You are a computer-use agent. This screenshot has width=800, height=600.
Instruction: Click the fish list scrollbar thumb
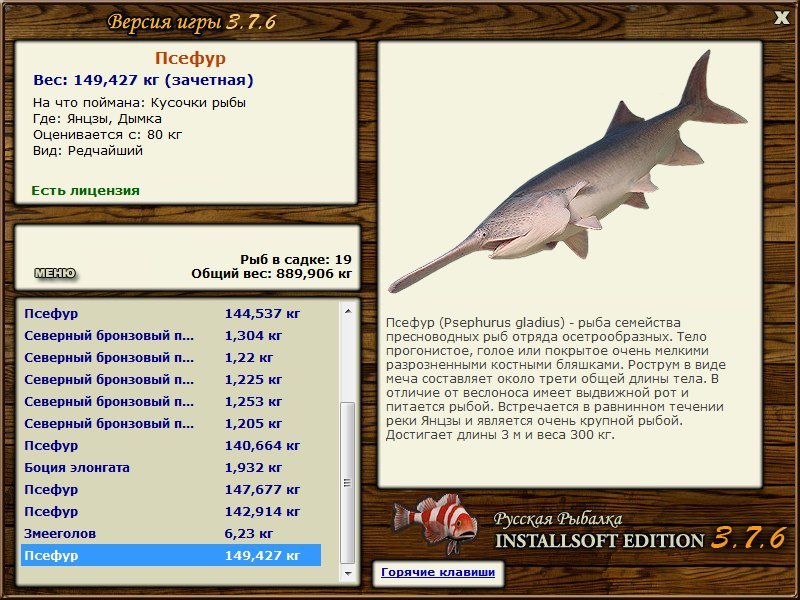coord(348,483)
